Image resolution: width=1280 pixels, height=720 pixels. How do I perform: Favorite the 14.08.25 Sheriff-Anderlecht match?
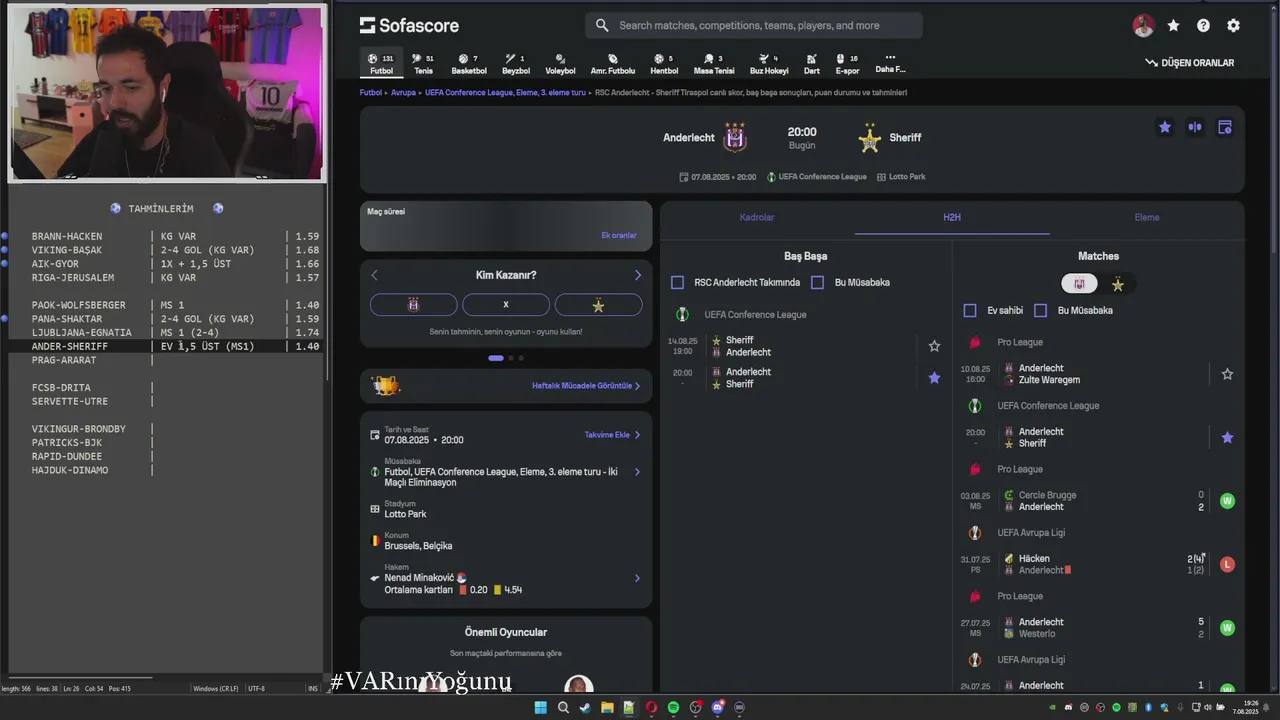(934, 346)
